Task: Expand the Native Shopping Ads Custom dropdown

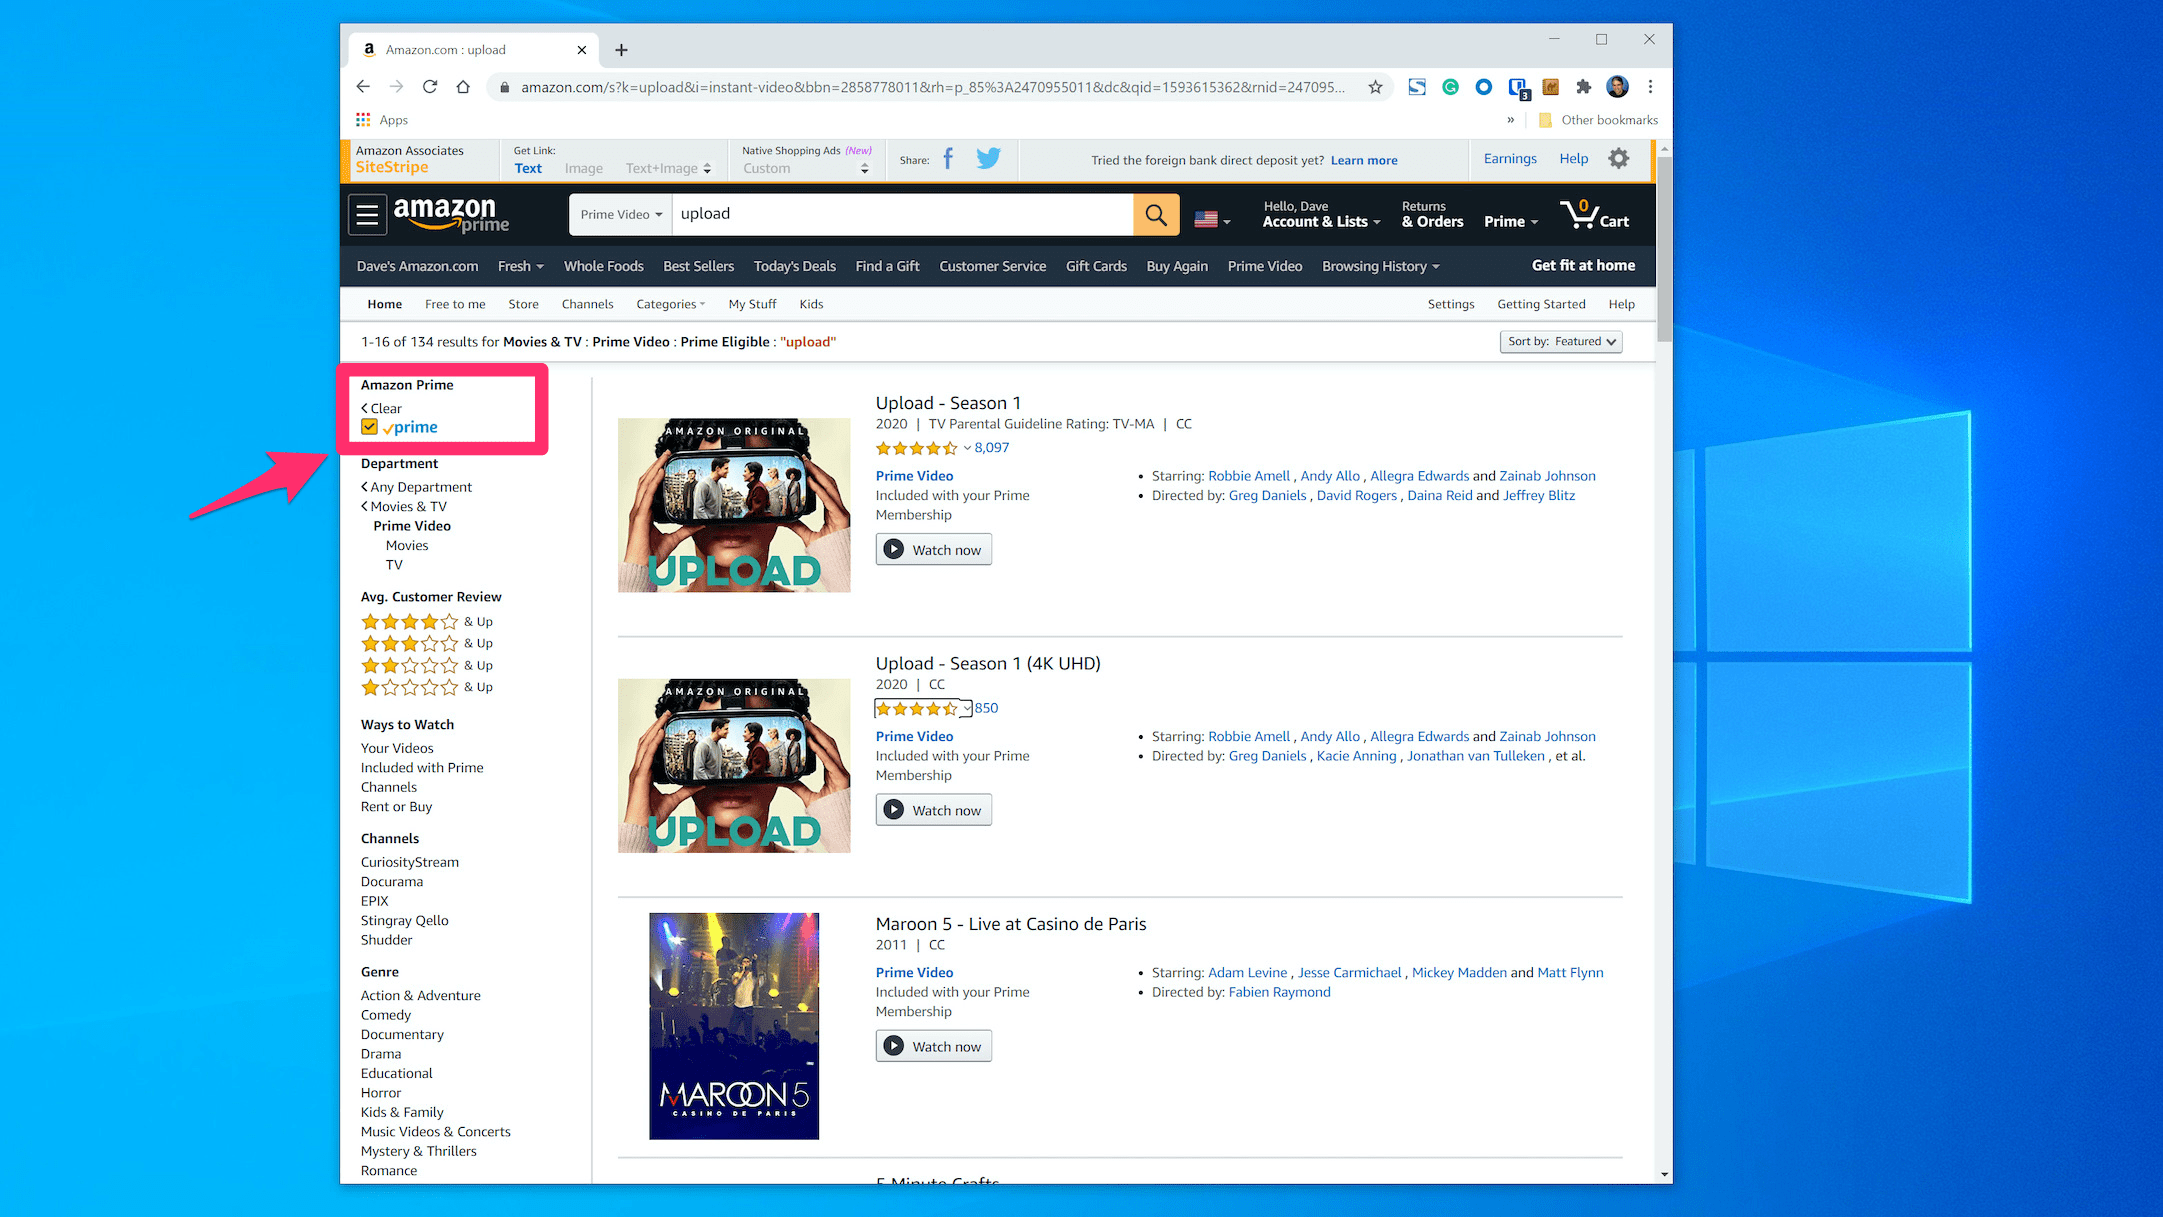Action: click(x=805, y=169)
